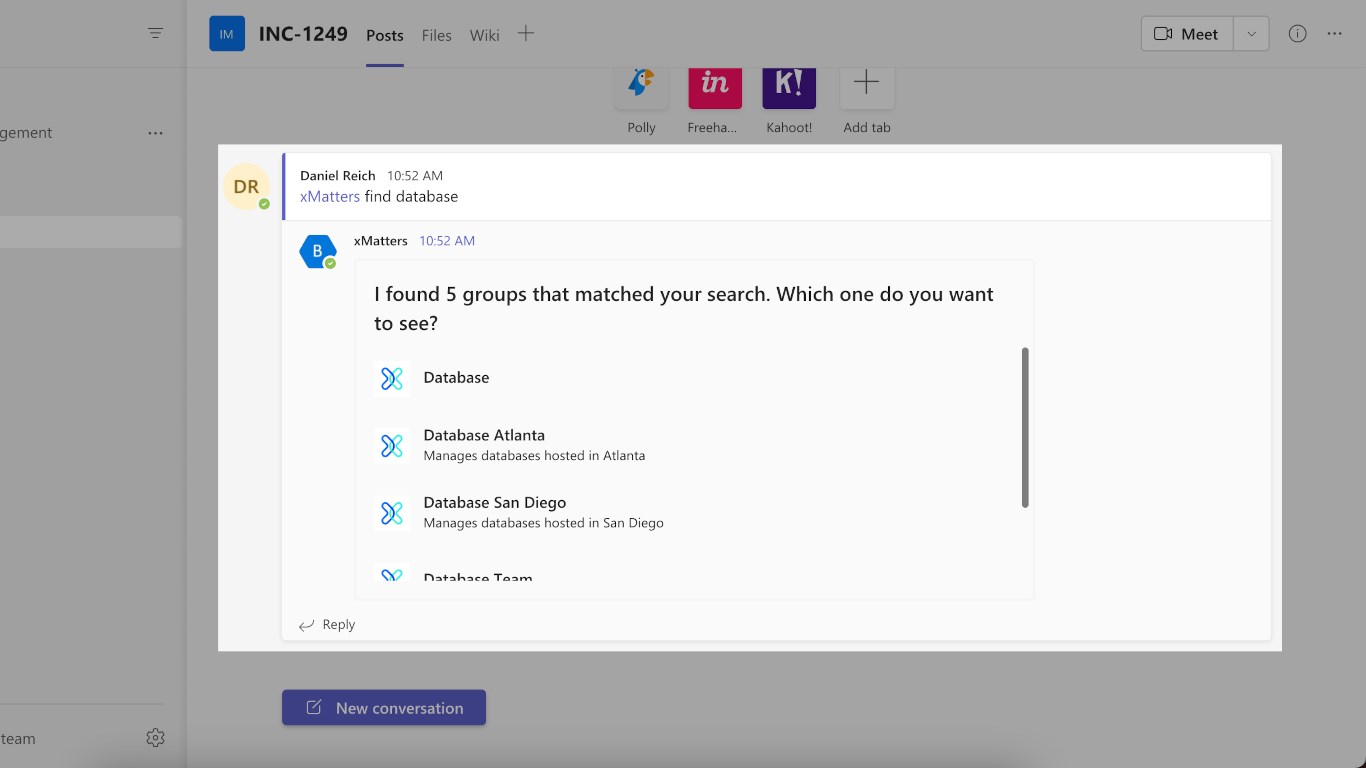Start a meeting with the Meet button
Image resolution: width=1366 pixels, height=768 pixels.
(x=1187, y=34)
